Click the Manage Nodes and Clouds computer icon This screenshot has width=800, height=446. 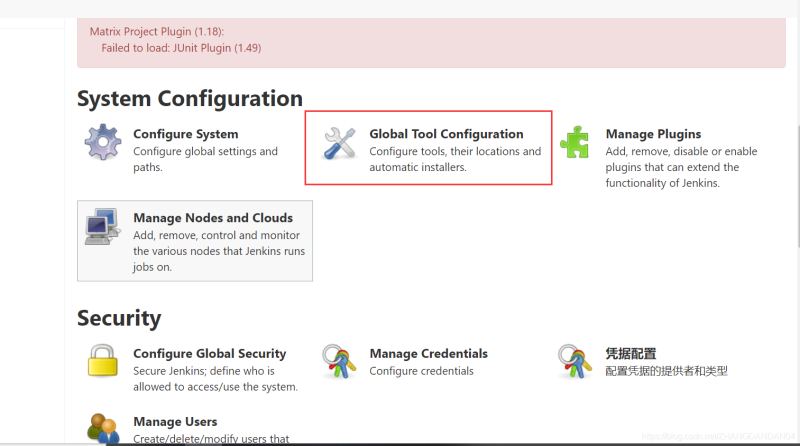point(103,227)
